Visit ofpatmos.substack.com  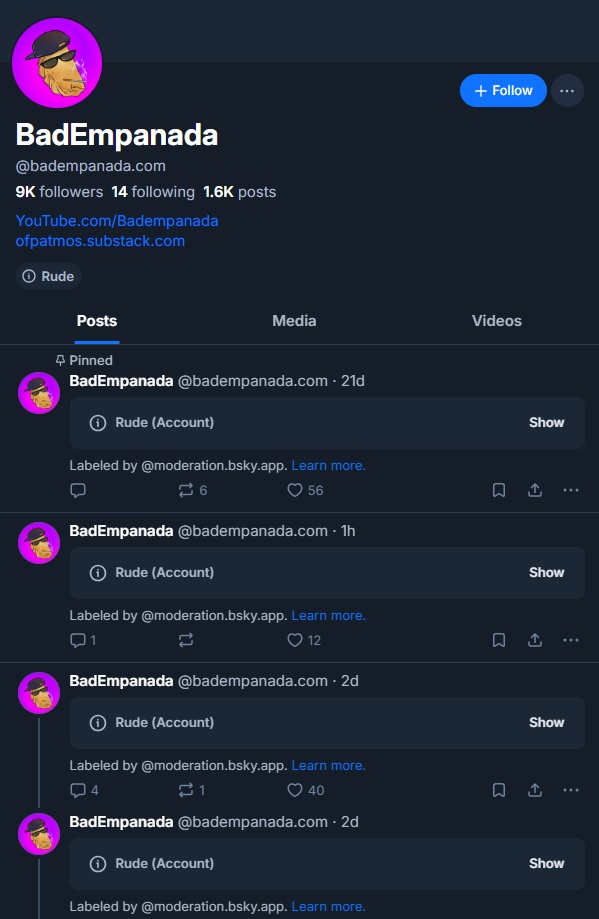tap(101, 241)
